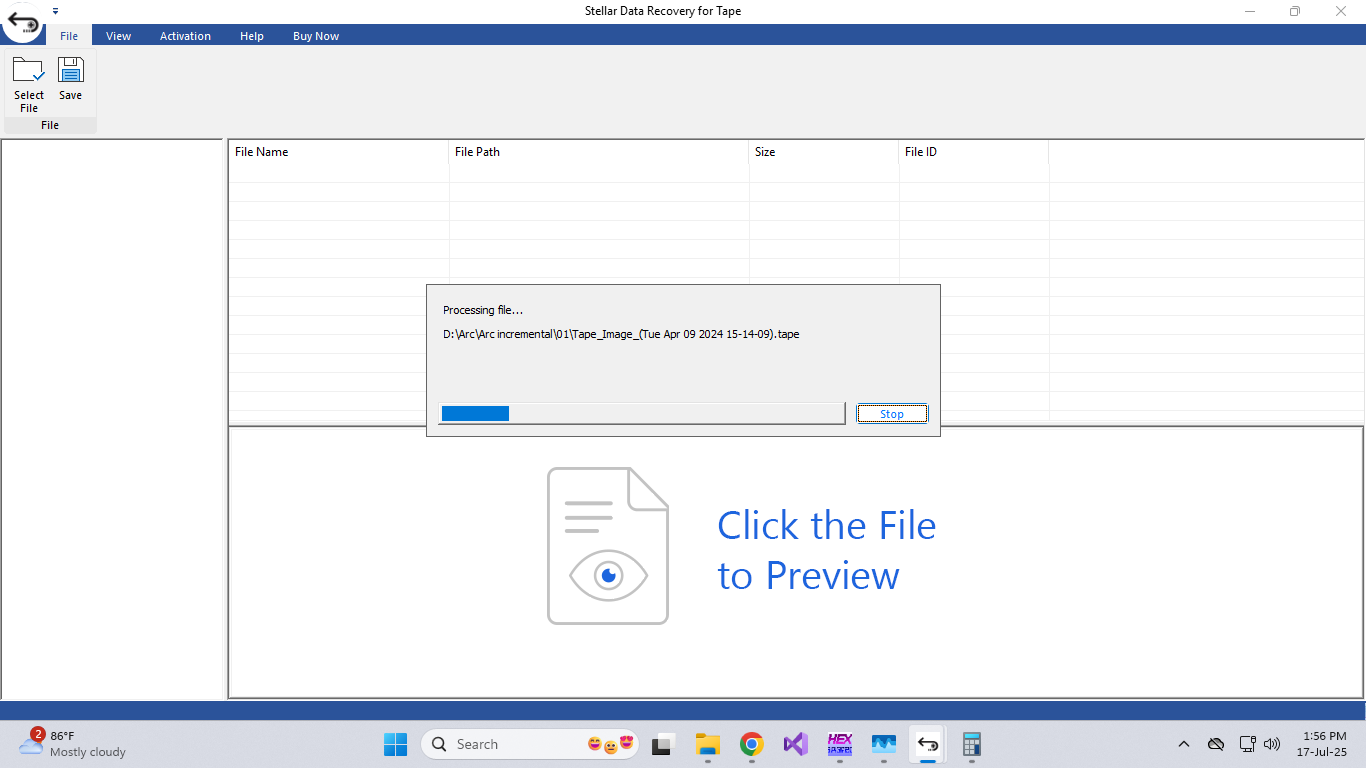Click the Buy Now tab
The height and width of the screenshot is (768, 1366).
coord(316,36)
